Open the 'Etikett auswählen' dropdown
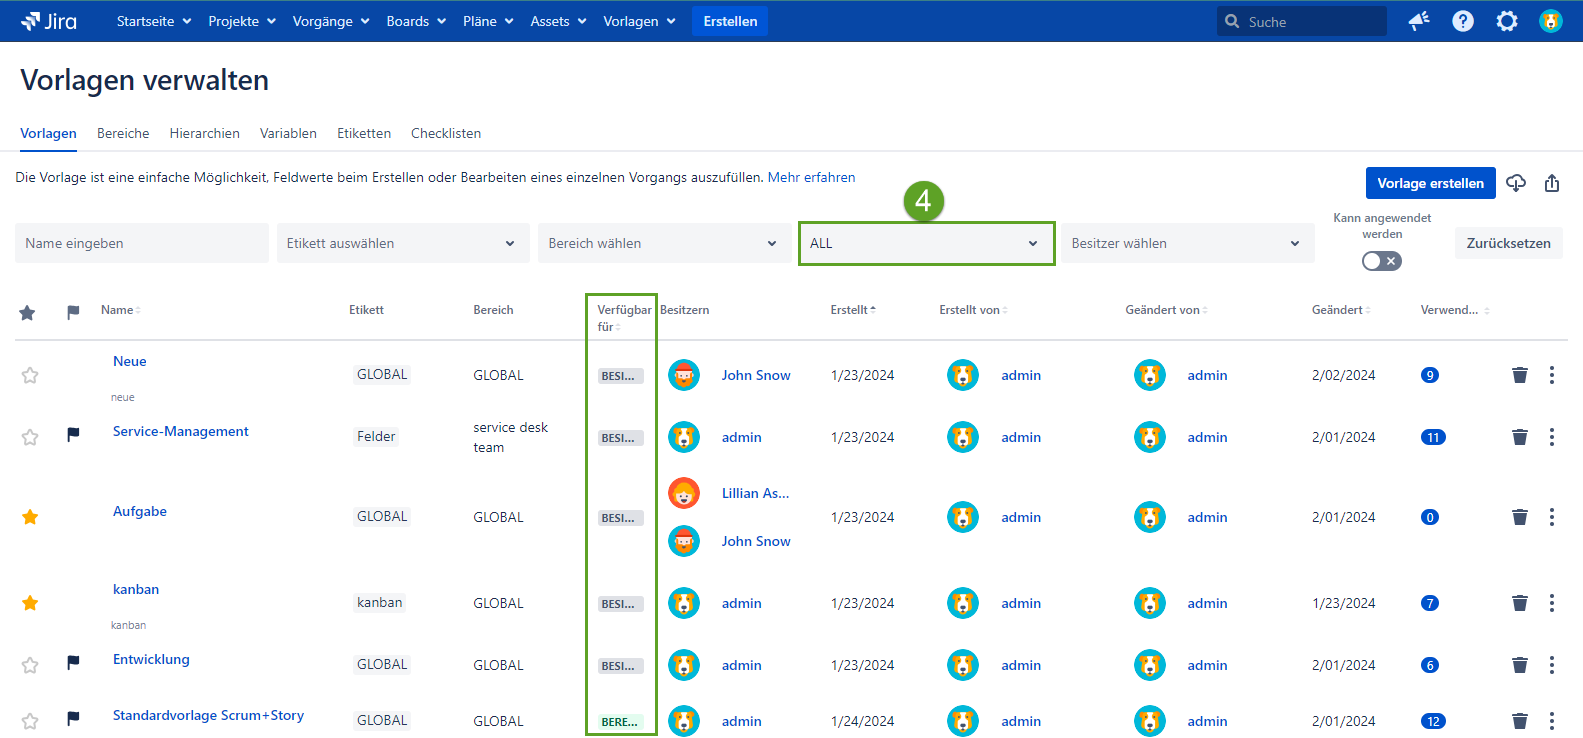This screenshot has width=1583, height=738. point(402,243)
